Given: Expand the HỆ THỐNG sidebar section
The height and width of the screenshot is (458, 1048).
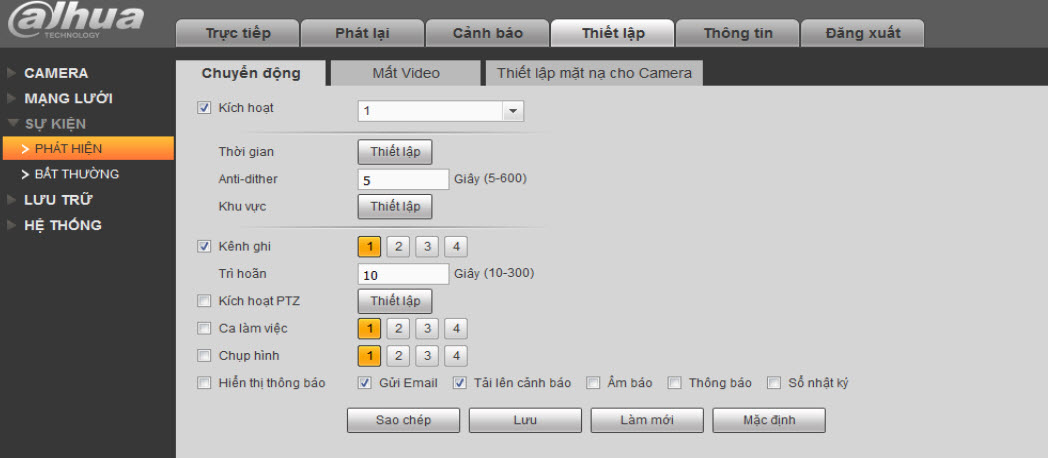Looking at the screenshot, I should tap(63, 225).
